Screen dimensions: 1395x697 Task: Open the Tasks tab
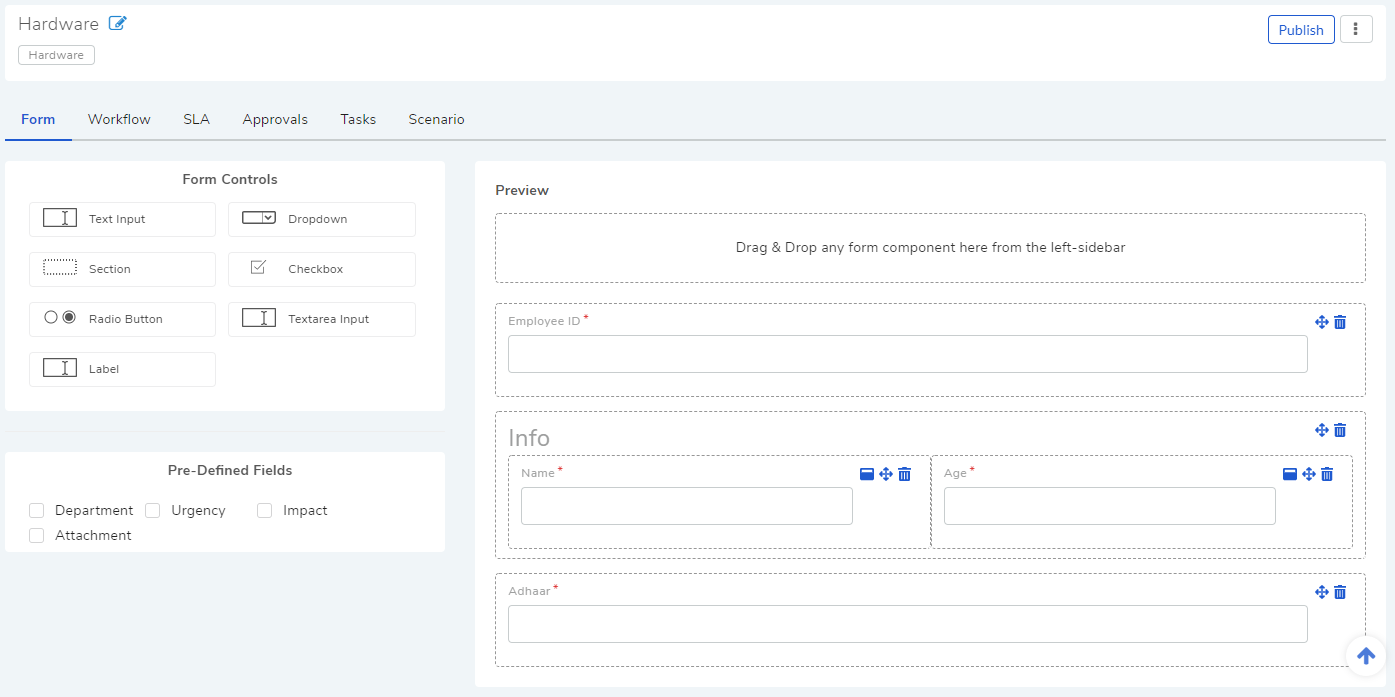point(358,119)
